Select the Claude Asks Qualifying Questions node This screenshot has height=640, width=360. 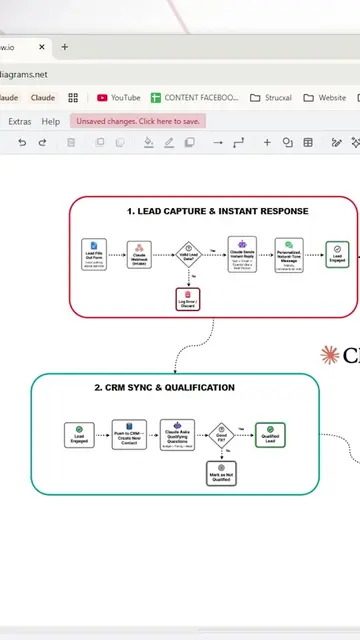coord(177,435)
